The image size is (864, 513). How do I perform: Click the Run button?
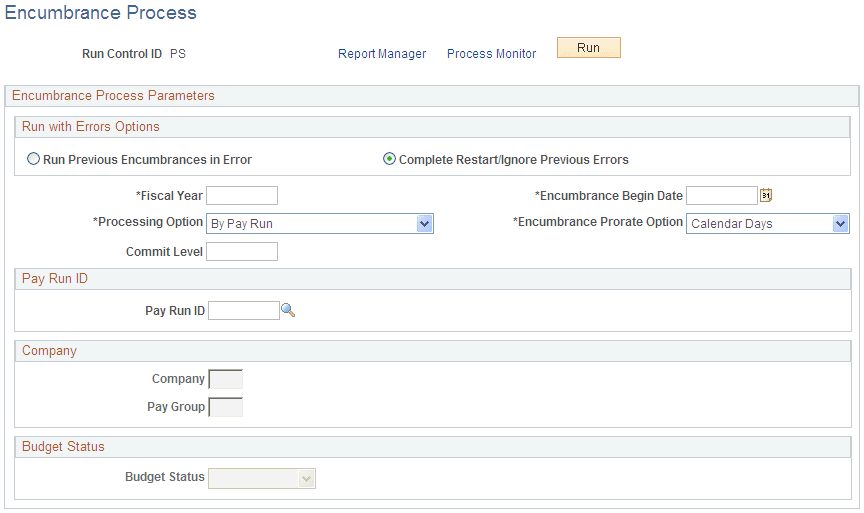click(x=588, y=48)
